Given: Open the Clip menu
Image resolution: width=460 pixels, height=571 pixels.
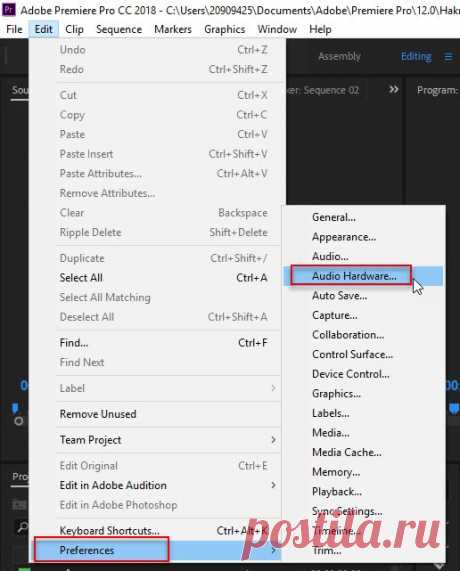Looking at the screenshot, I should pyautogui.click(x=74, y=29).
